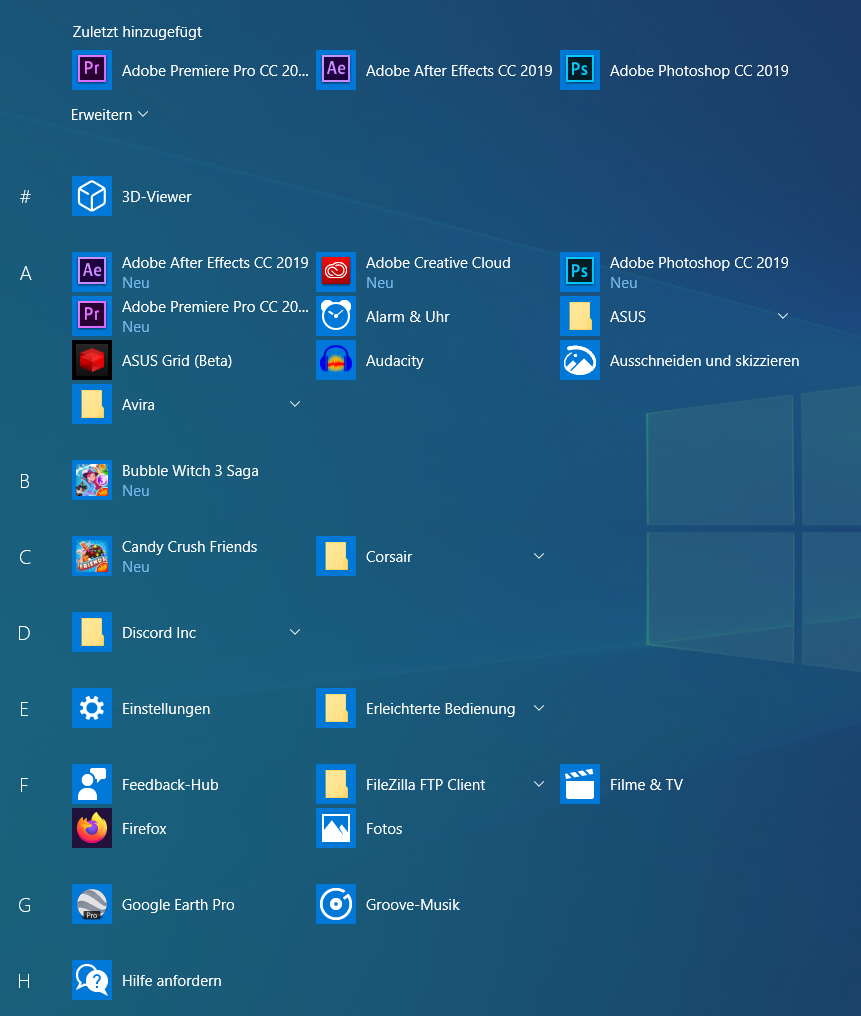Viewport: 861px width, 1016px height.
Task: Open the Einstellungen gear icon
Action: coord(91,708)
